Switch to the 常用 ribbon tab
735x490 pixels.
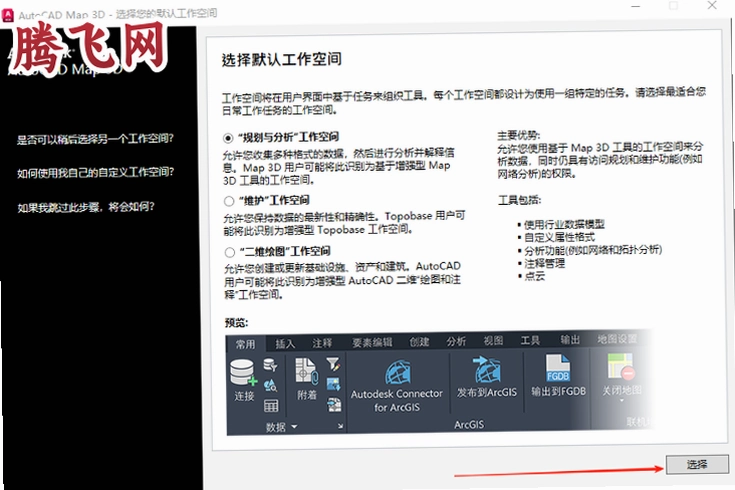[246, 344]
